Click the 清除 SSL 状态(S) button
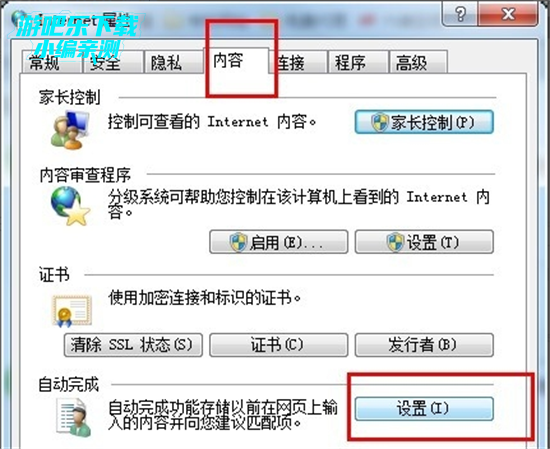 click(x=133, y=345)
